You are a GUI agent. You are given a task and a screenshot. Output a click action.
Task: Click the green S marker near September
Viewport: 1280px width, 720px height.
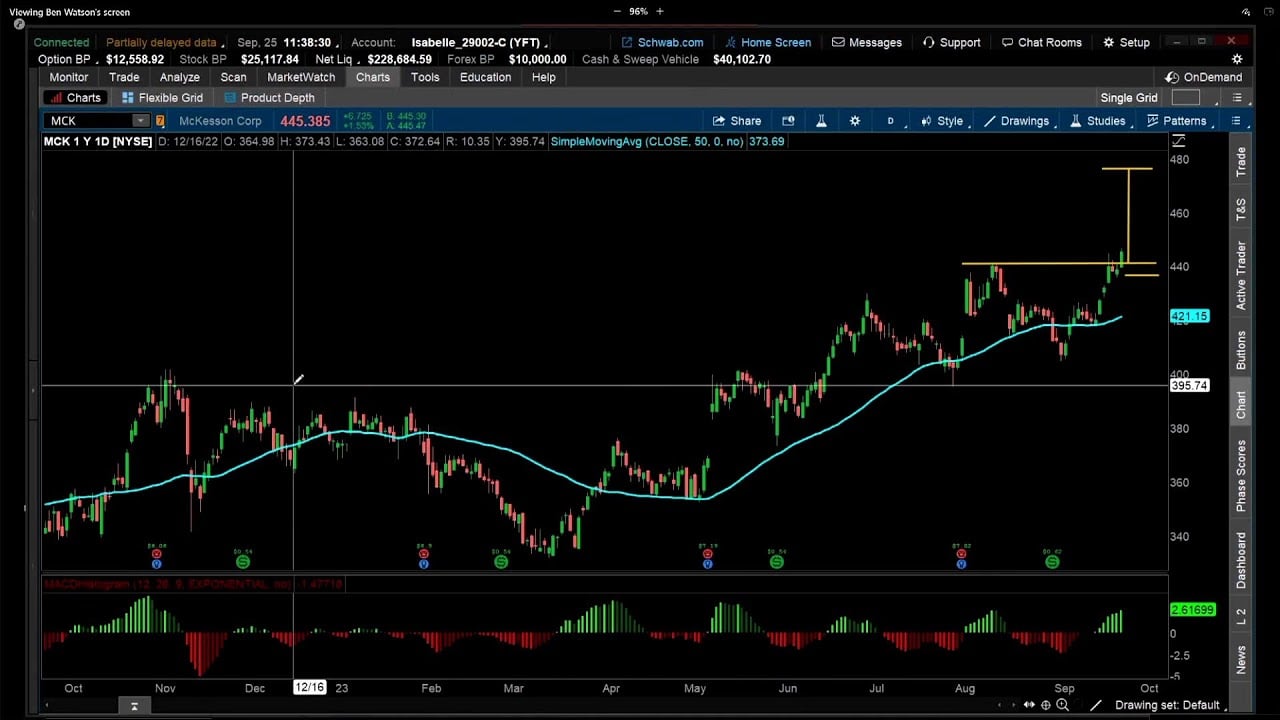[x=1052, y=562]
